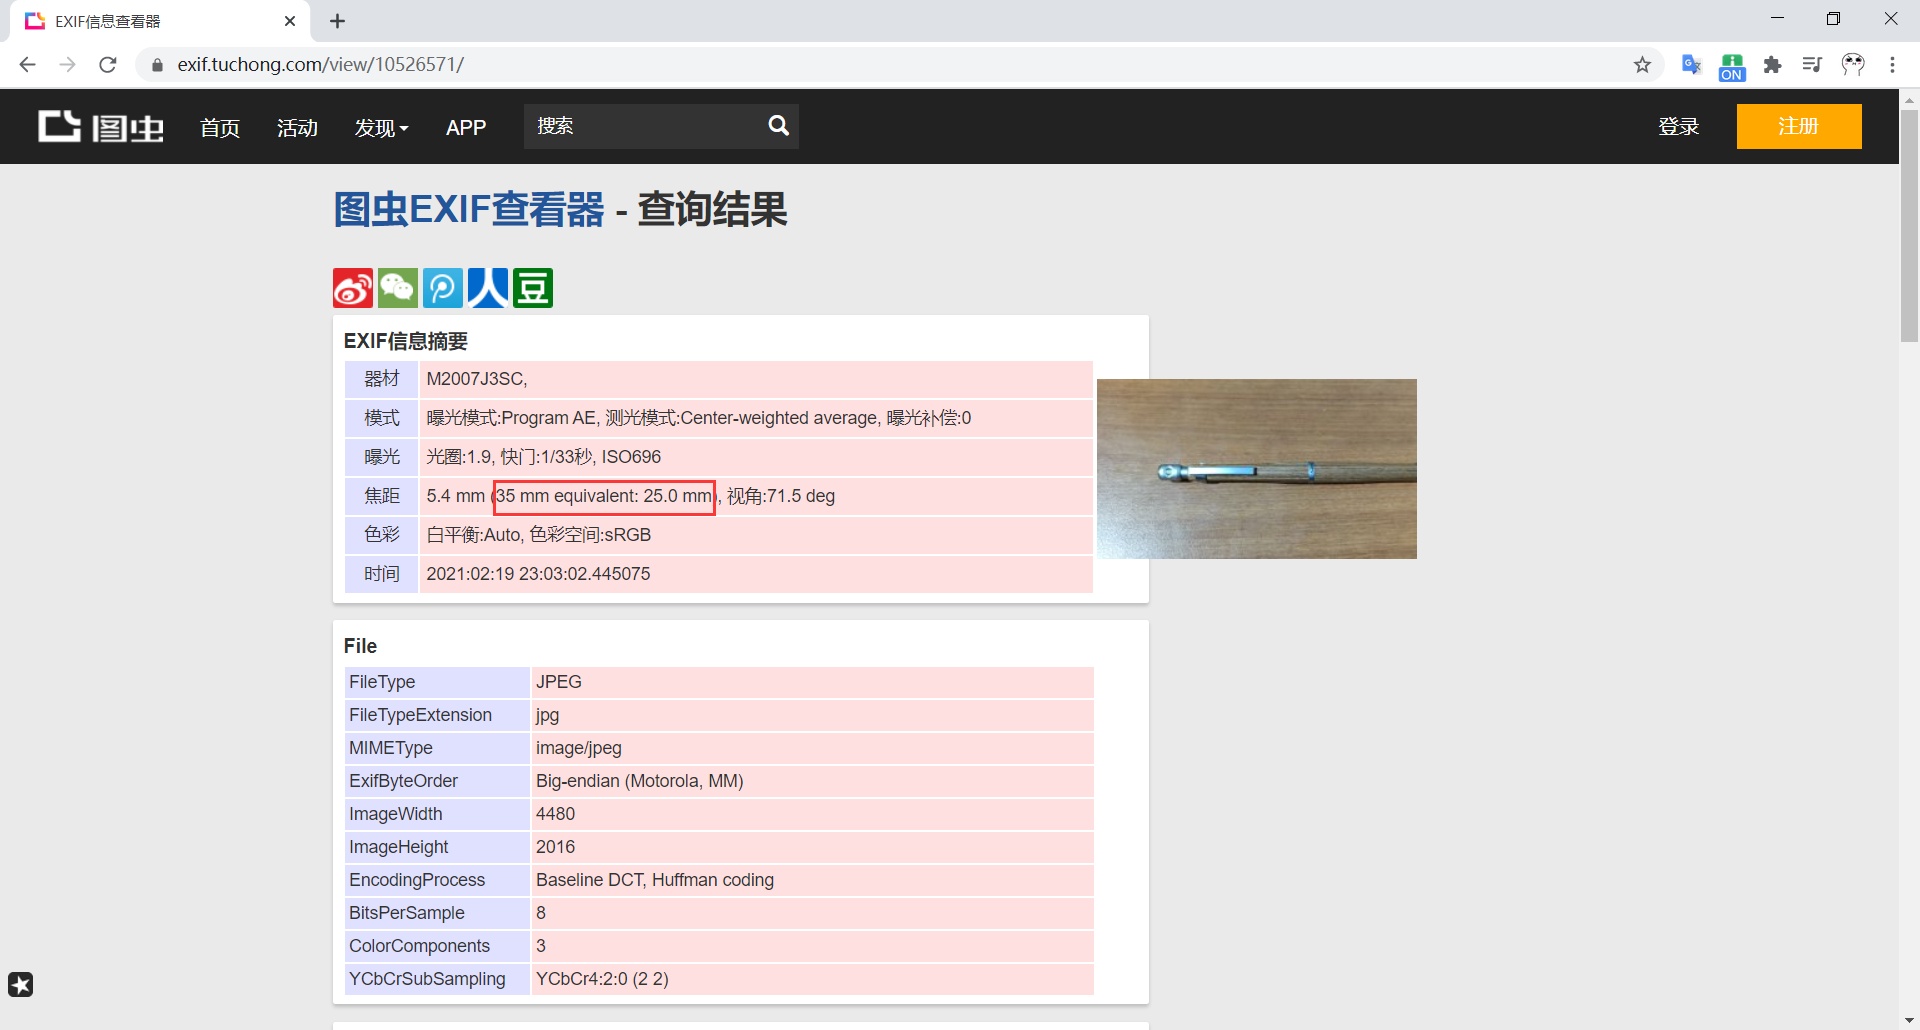Click browser forward arrow
1920x1030 pixels.
[x=67, y=64]
